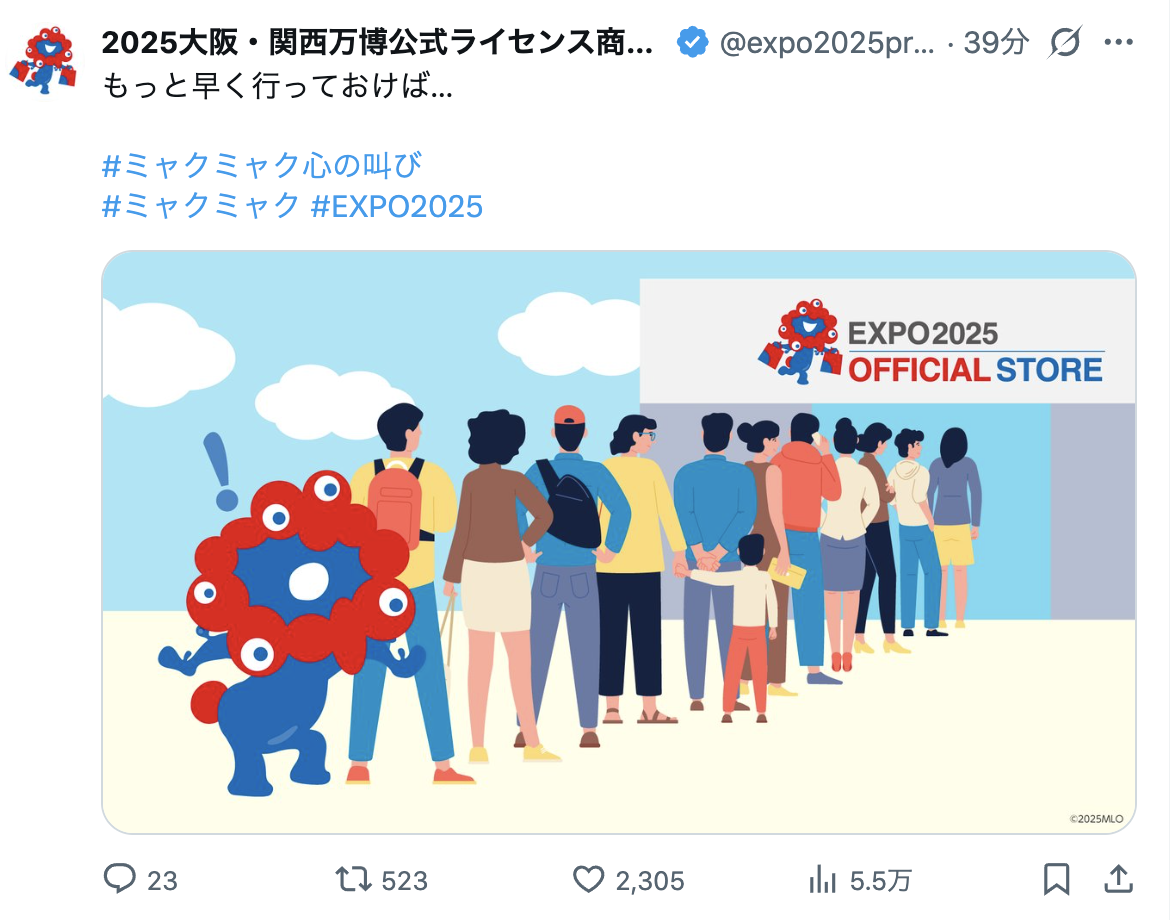The height and width of the screenshot is (920, 1170).
Task: Open the 39分 timestamp link
Action: [x=996, y=43]
